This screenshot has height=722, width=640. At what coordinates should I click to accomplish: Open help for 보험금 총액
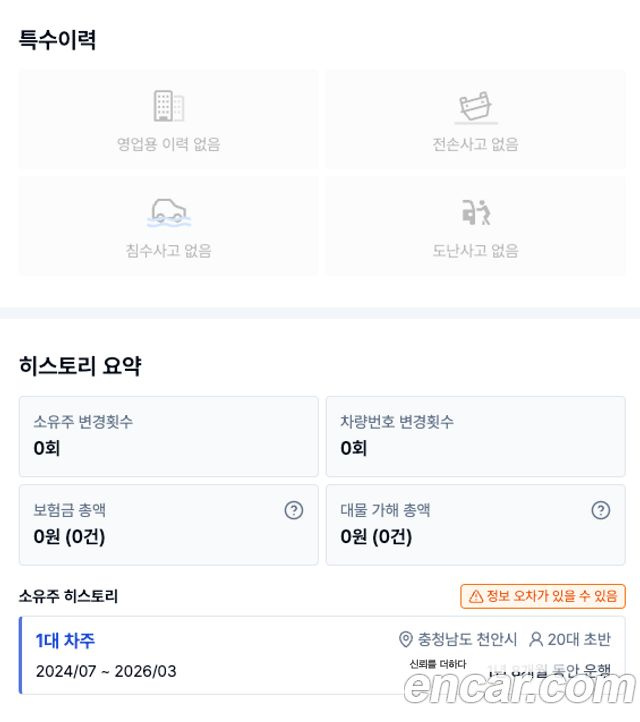tap(294, 510)
